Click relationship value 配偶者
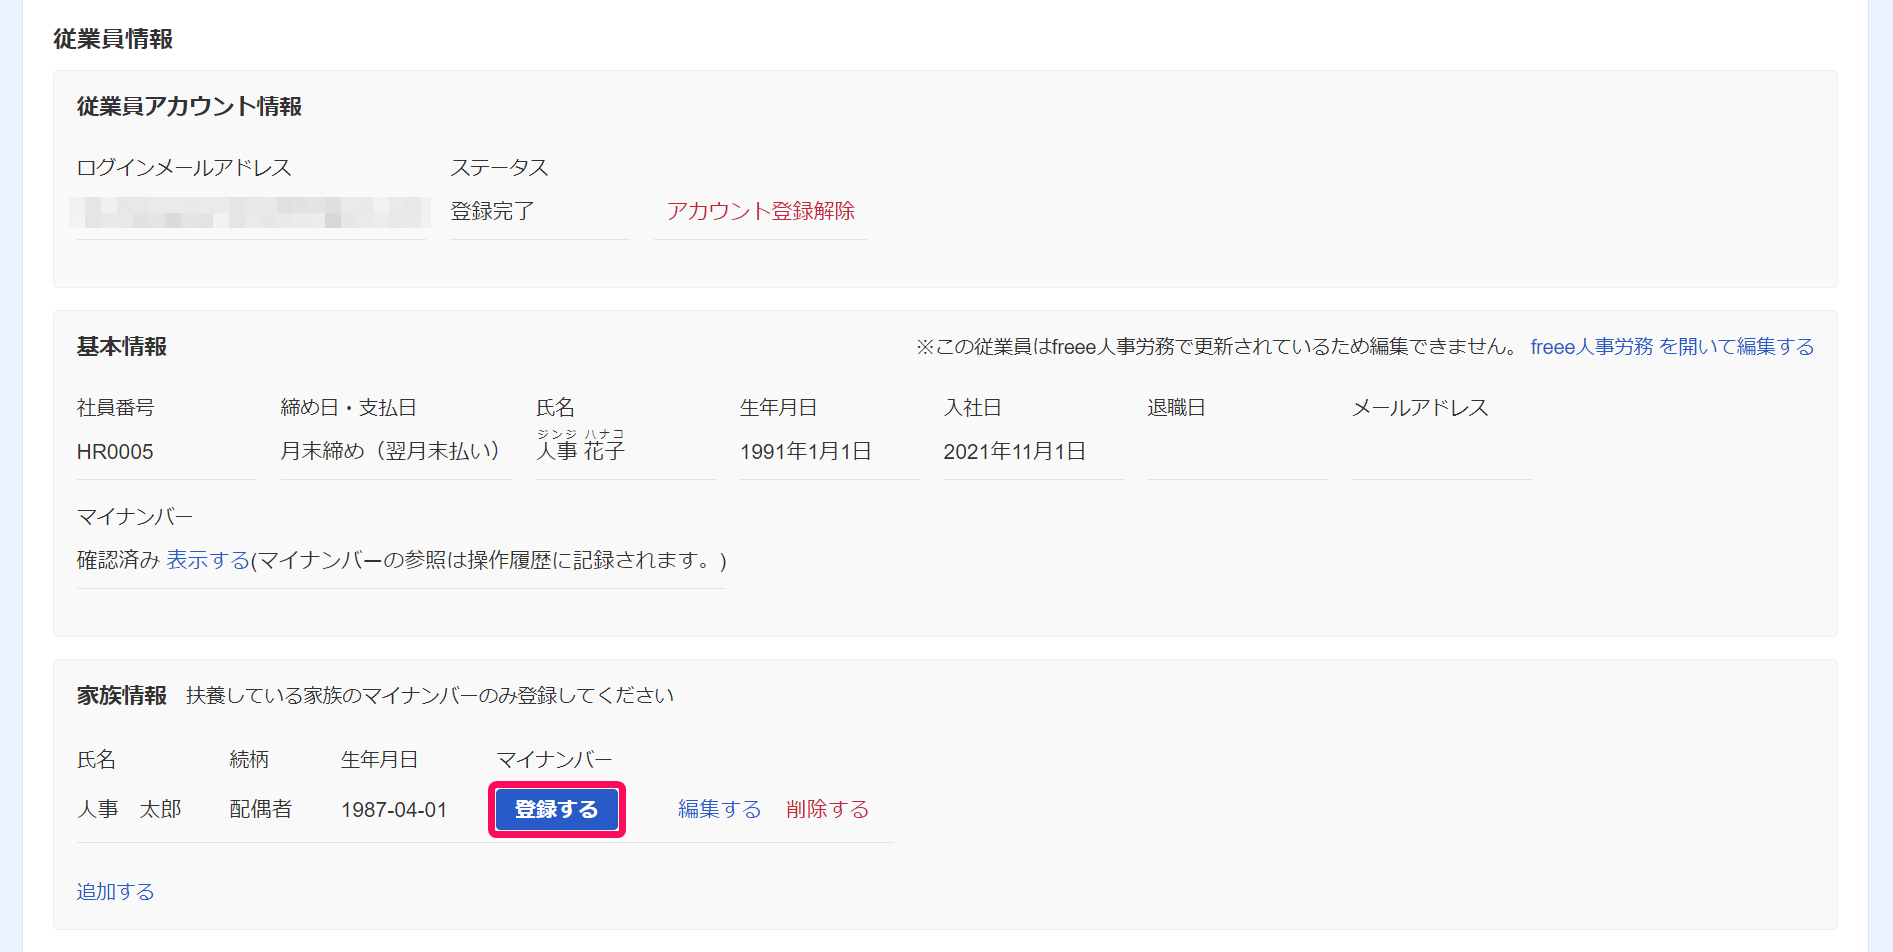 coord(261,809)
